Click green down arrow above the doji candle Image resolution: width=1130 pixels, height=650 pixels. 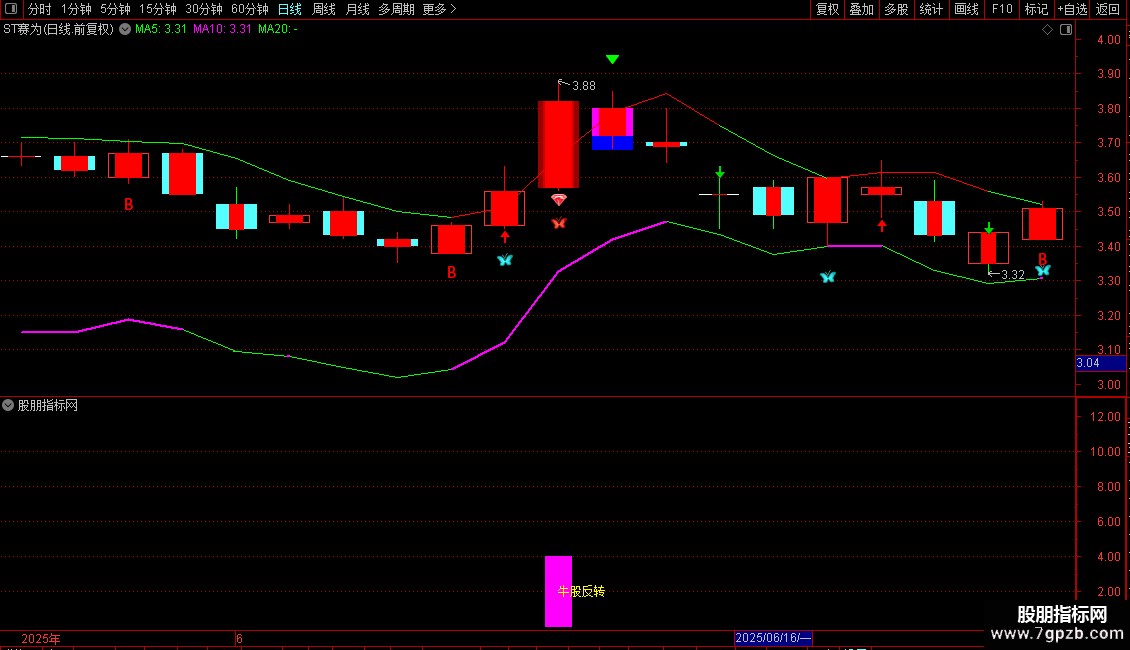coord(719,172)
